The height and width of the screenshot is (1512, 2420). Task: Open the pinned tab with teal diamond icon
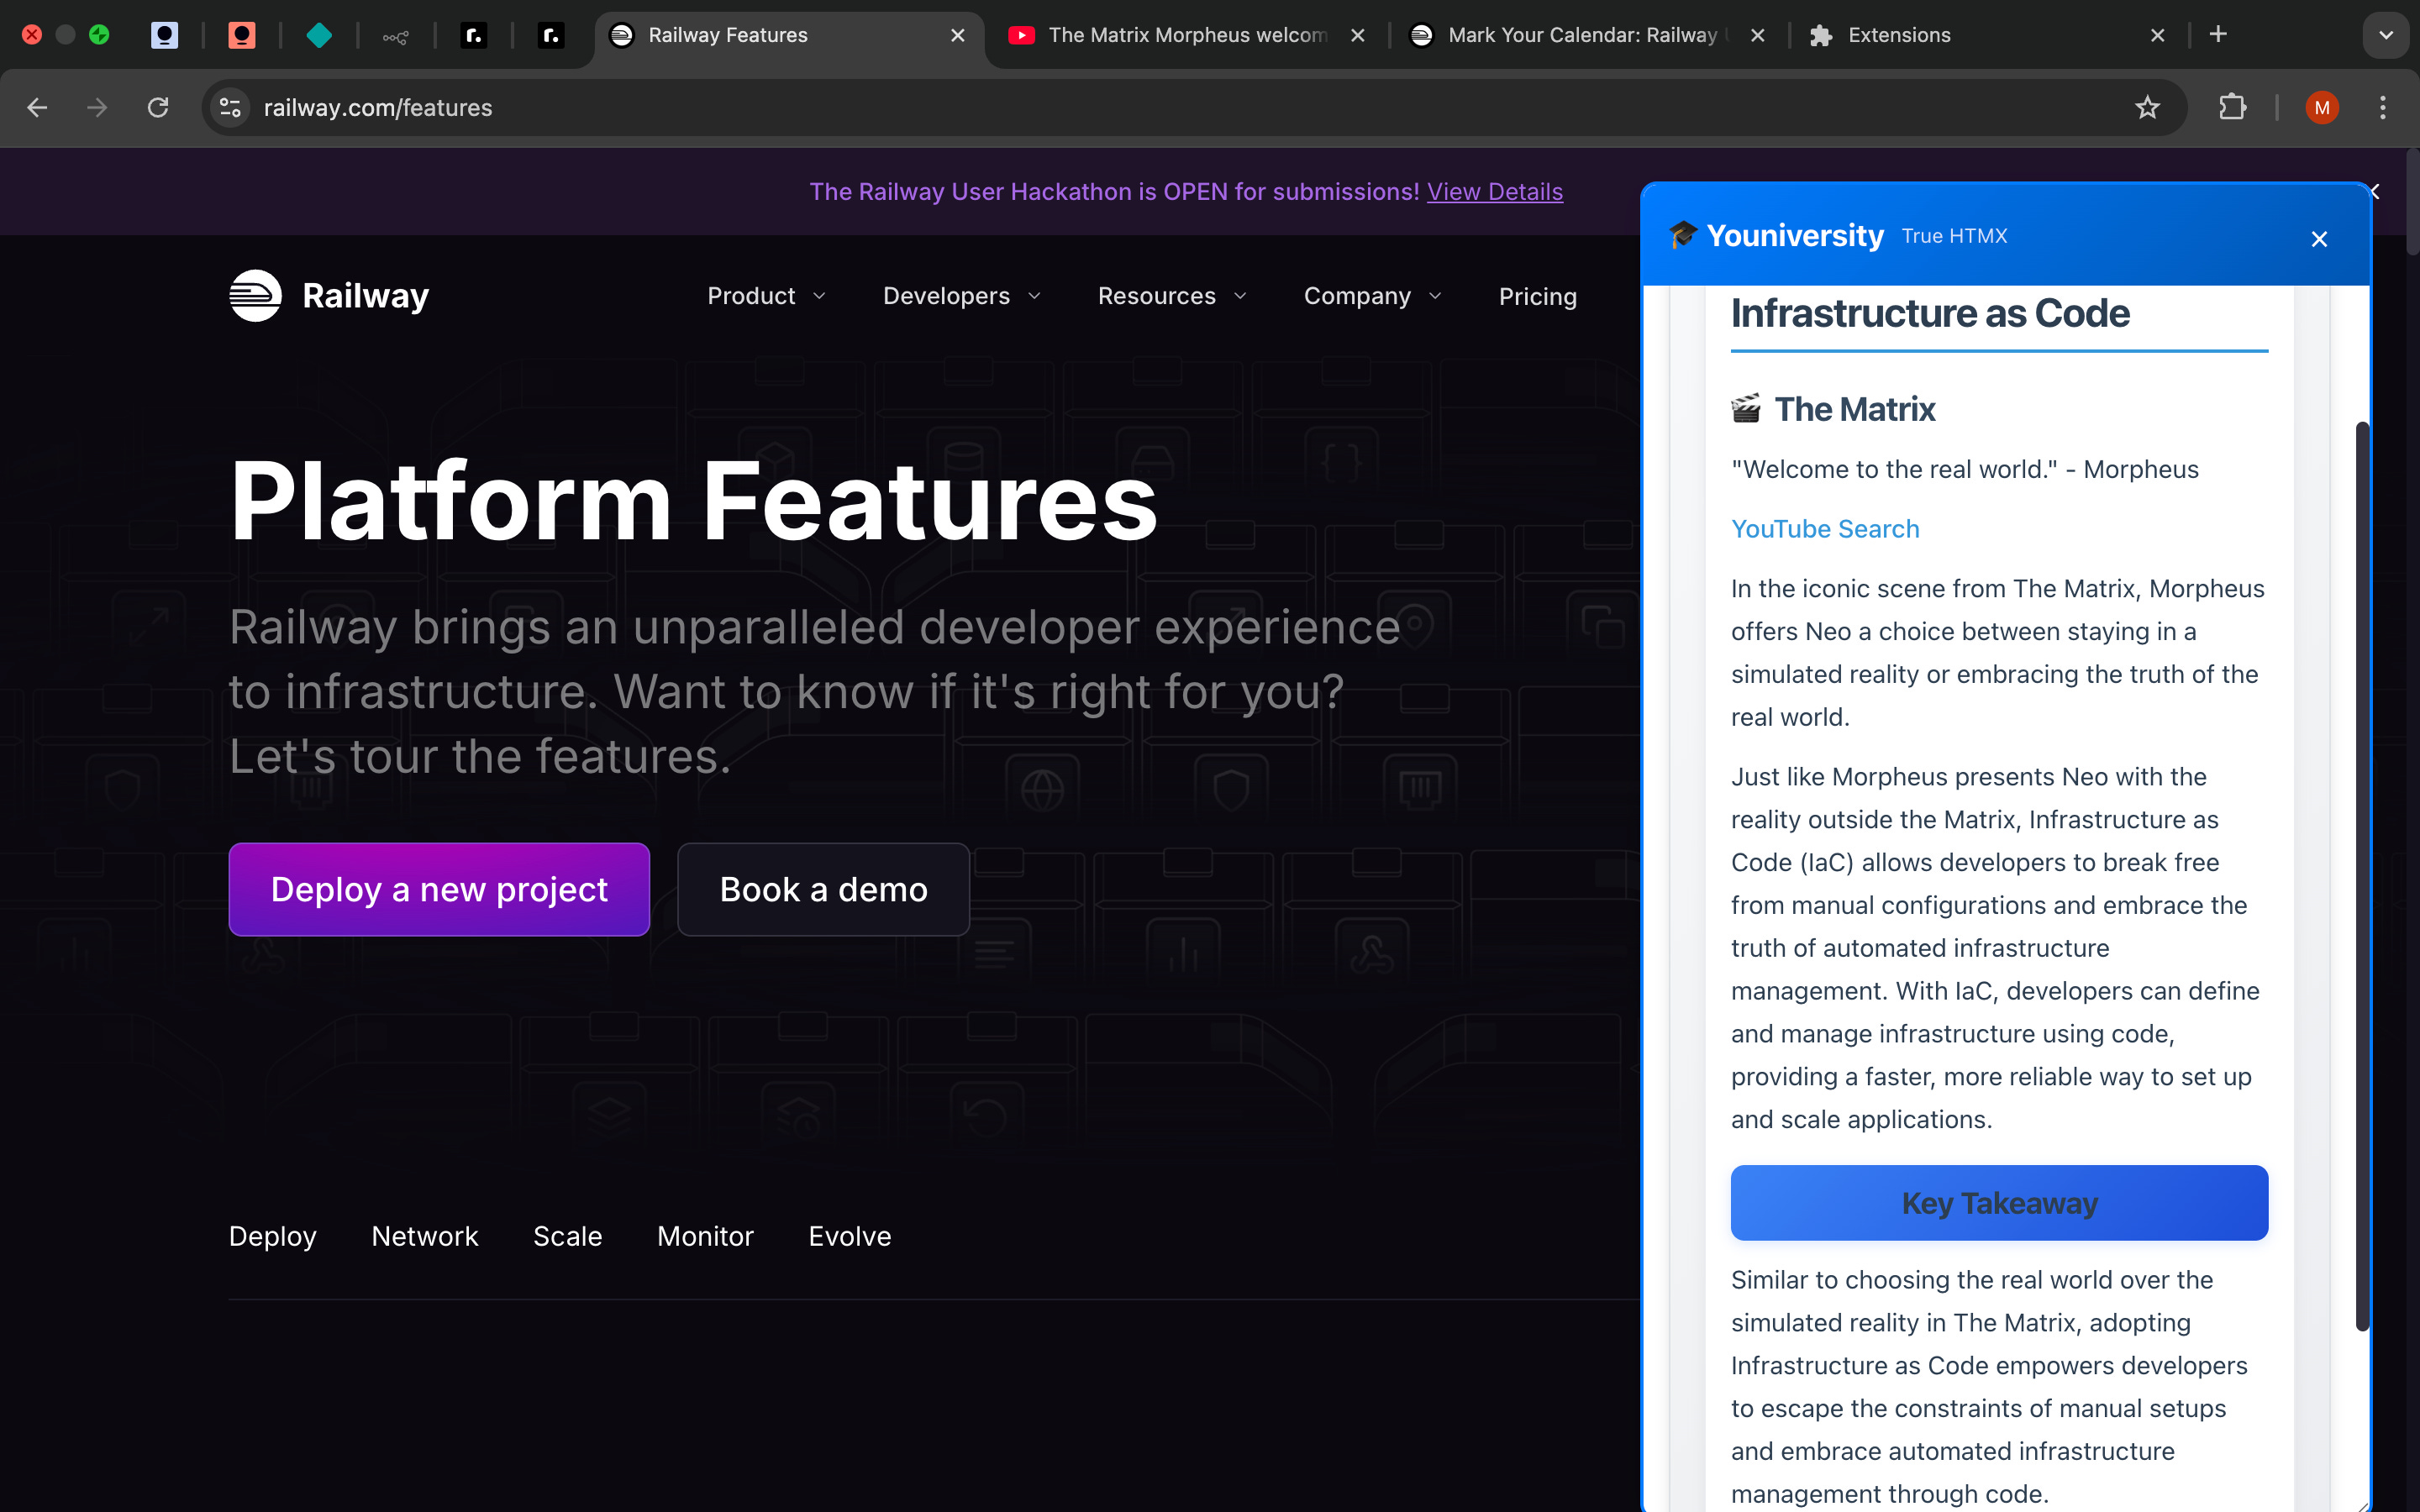coord(319,35)
